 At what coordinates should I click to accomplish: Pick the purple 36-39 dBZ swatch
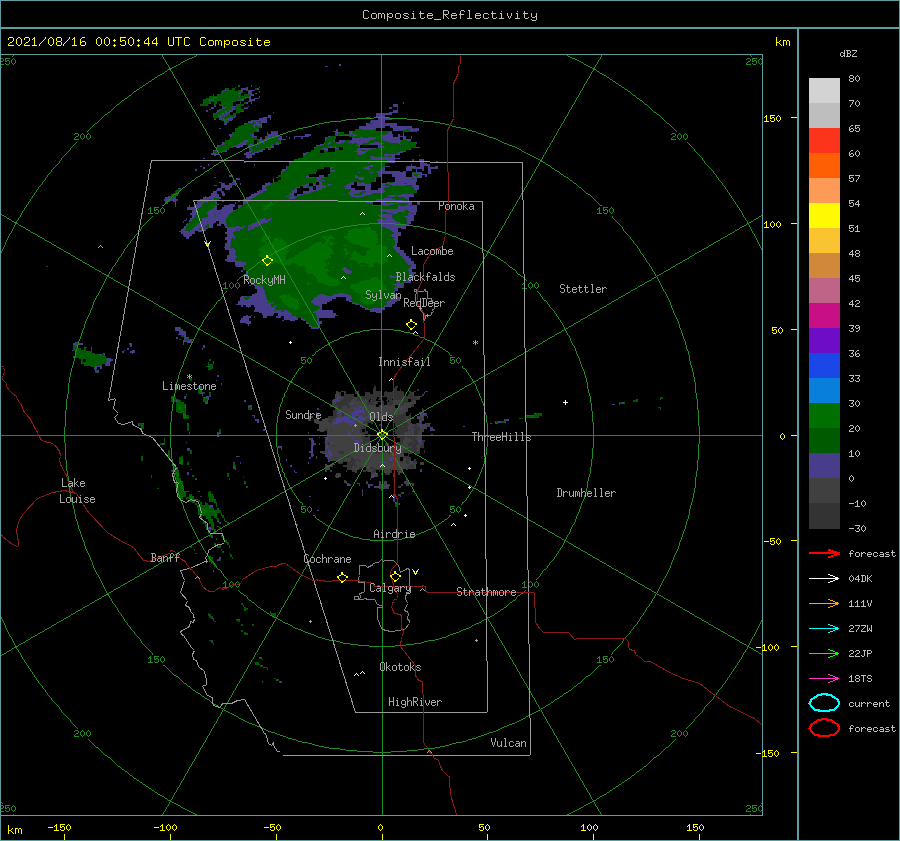(x=824, y=341)
